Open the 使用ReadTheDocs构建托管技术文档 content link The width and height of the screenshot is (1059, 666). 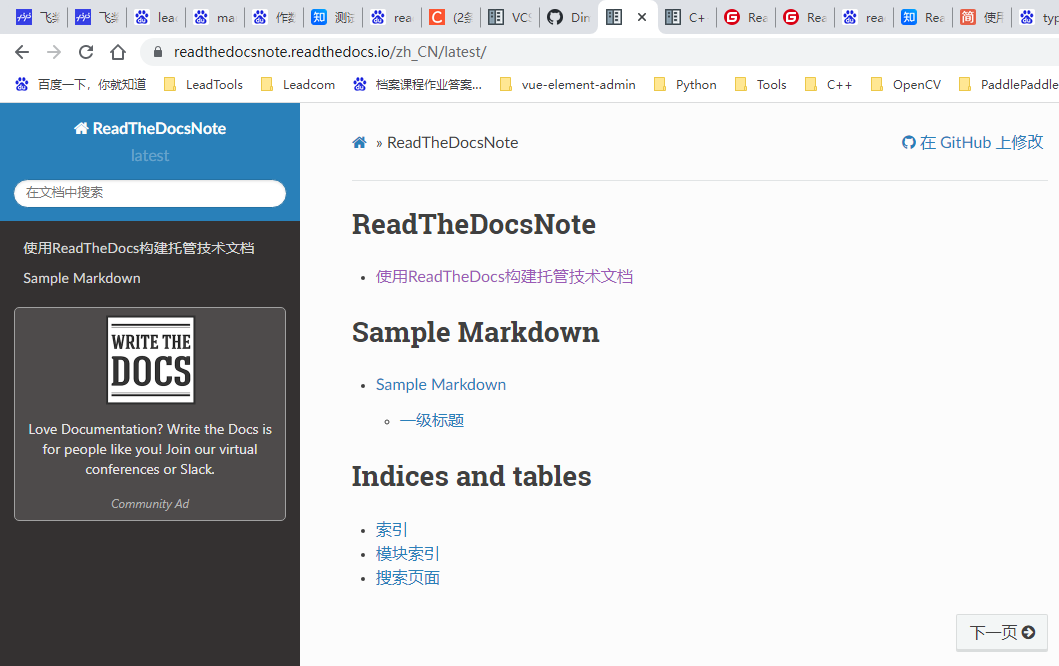(505, 276)
